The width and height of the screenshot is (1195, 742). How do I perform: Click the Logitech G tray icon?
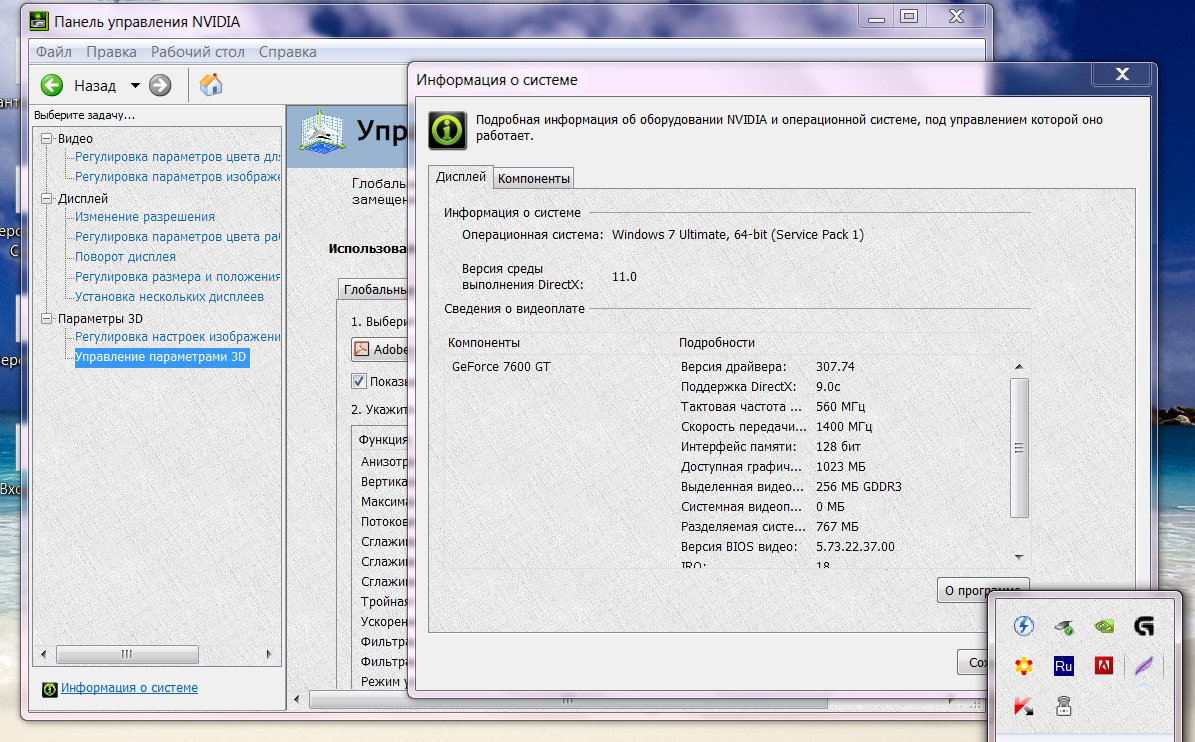(1143, 626)
